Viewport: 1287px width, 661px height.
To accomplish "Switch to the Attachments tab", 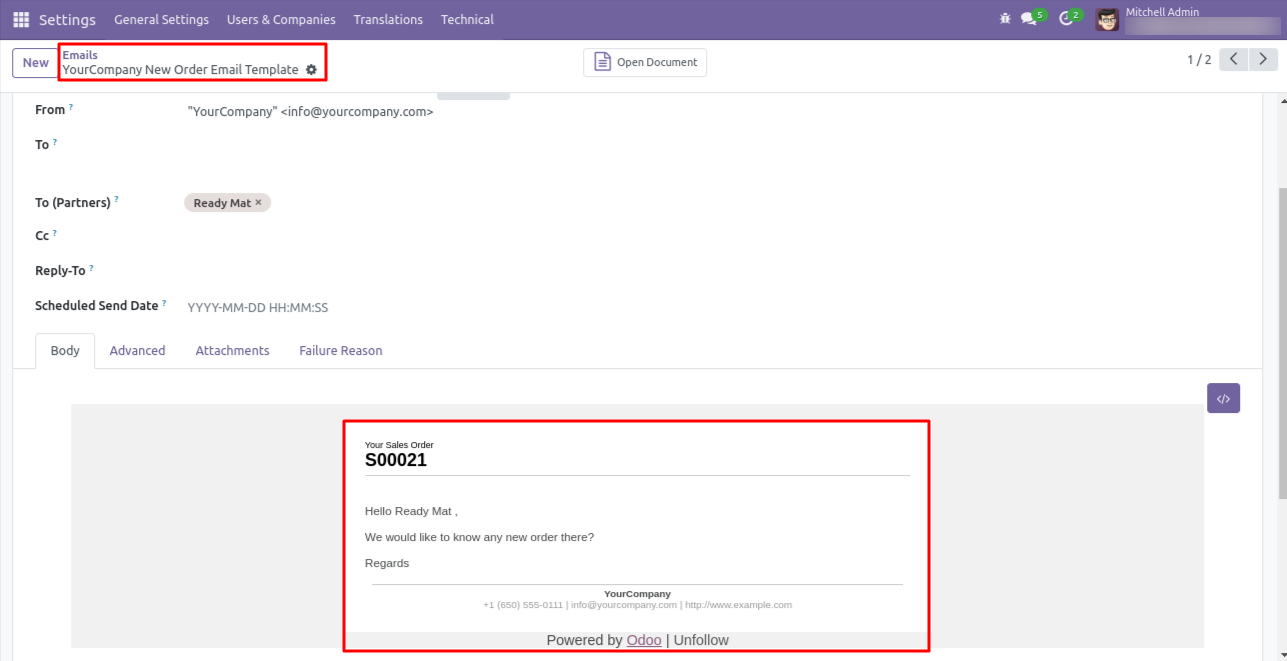I will pyautogui.click(x=232, y=351).
